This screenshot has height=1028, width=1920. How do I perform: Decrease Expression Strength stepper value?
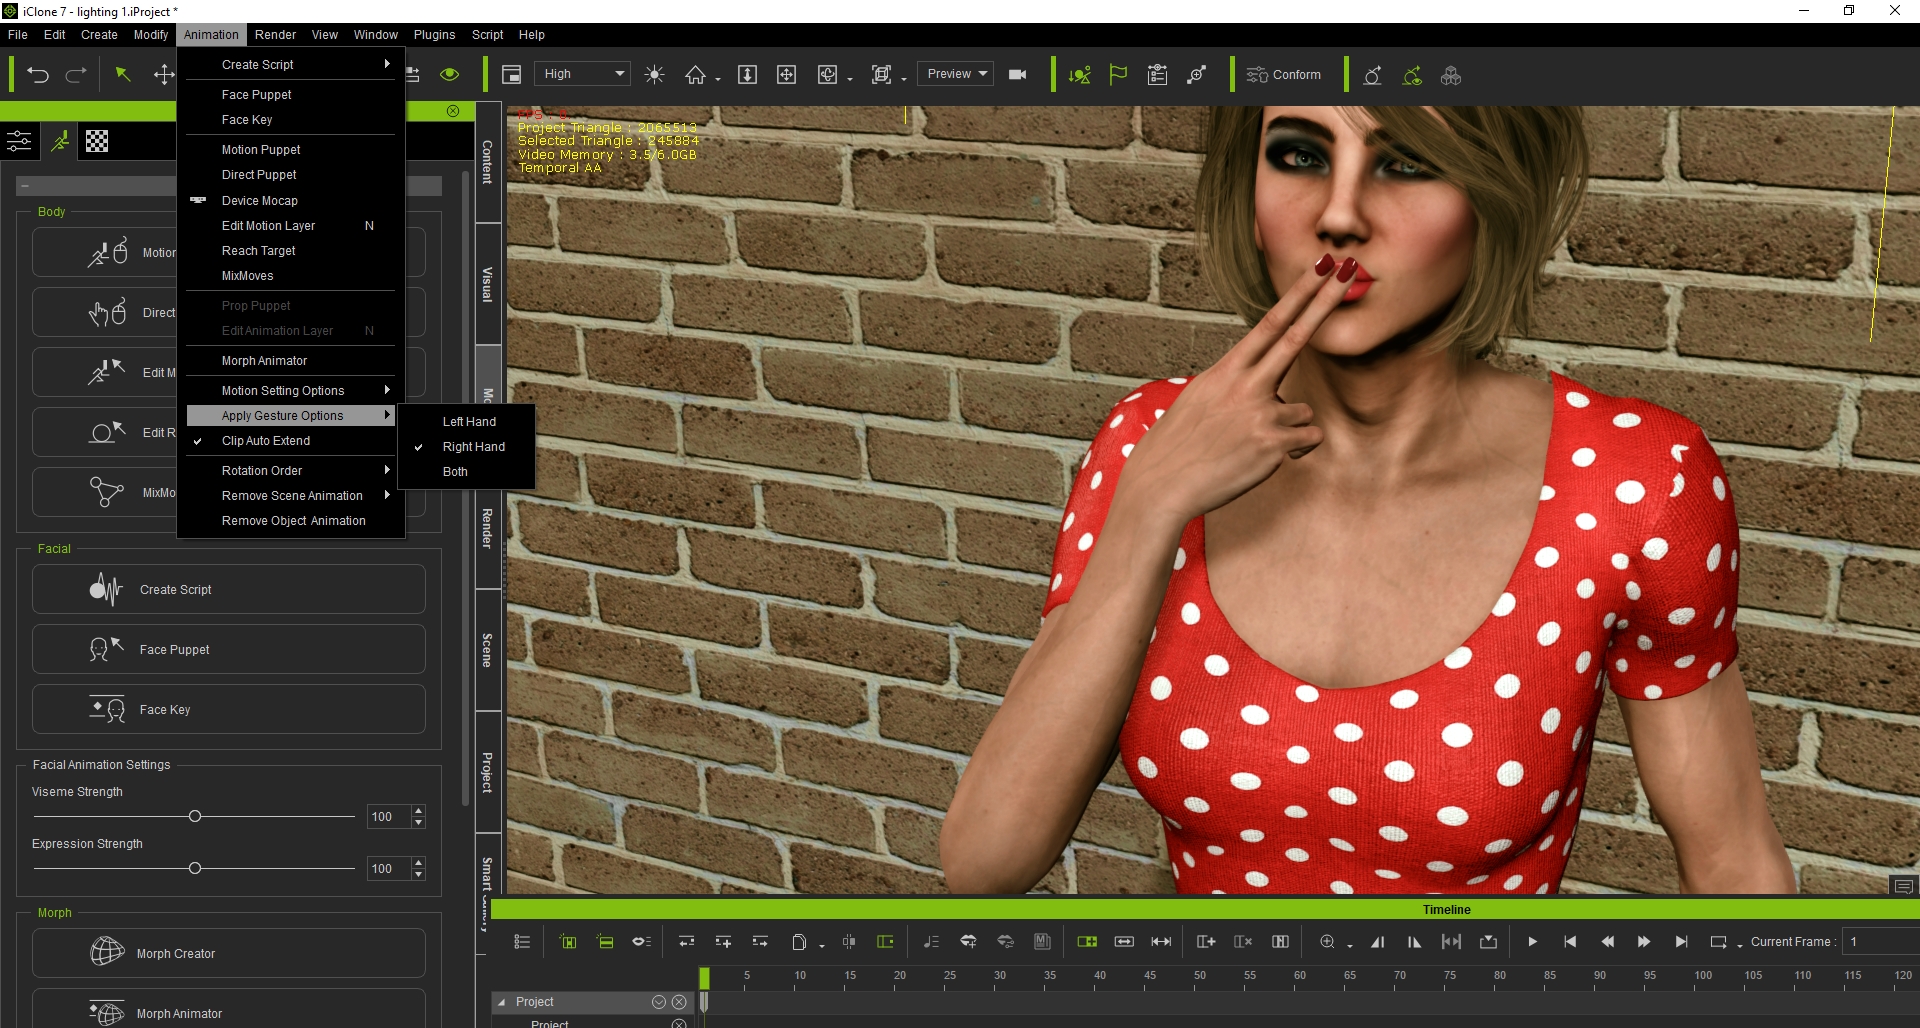pyautogui.click(x=419, y=875)
